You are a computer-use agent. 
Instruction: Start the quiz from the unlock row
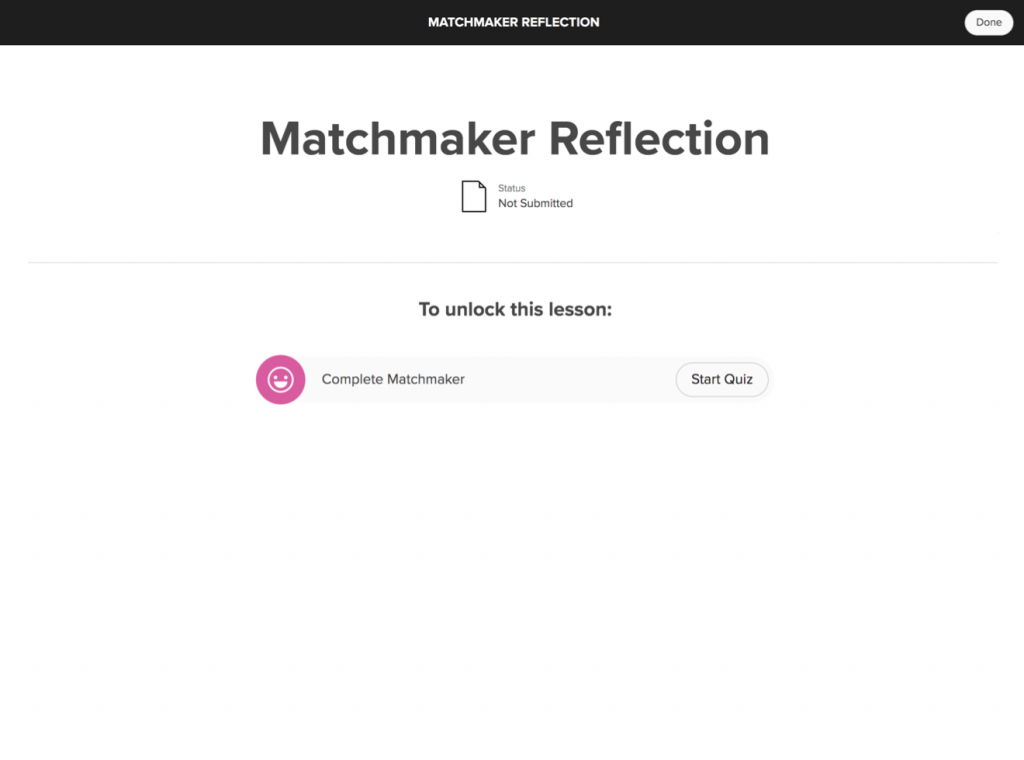point(722,379)
